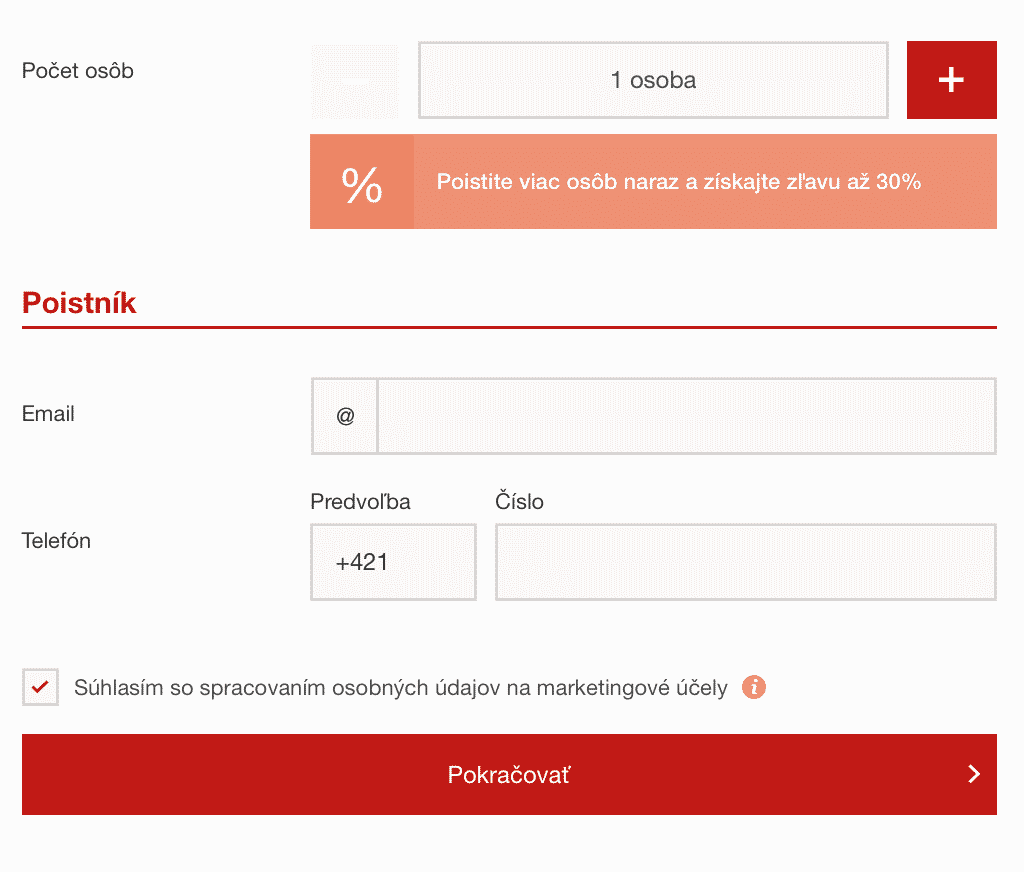Click the Predvoľba +421 prefix field
Image resolution: width=1024 pixels, height=872 pixels.
click(x=393, y=562)
